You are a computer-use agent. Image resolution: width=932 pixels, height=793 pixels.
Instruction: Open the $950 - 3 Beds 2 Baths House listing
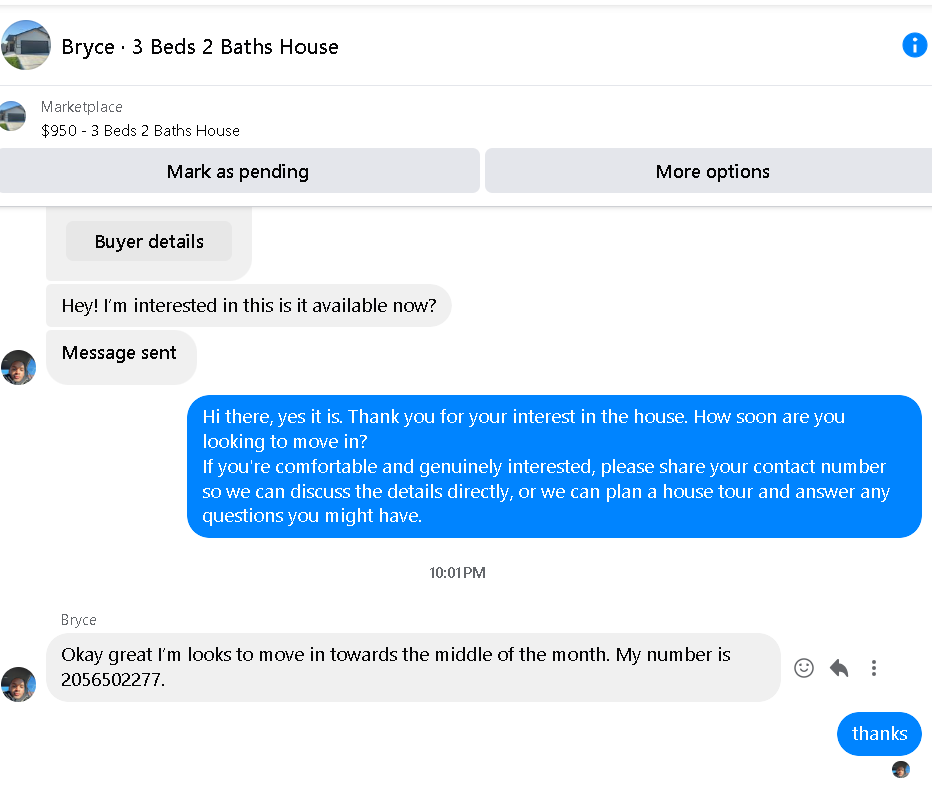pos(140,131)
